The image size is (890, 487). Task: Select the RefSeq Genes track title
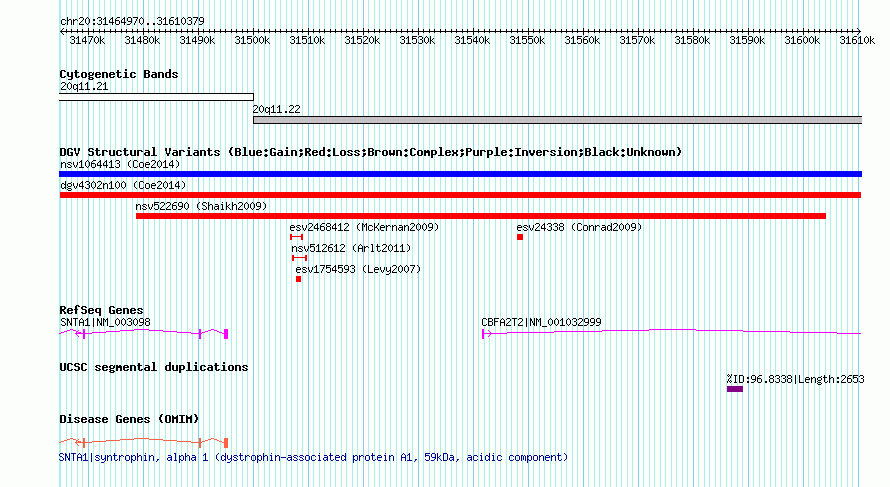coord(101,310)
